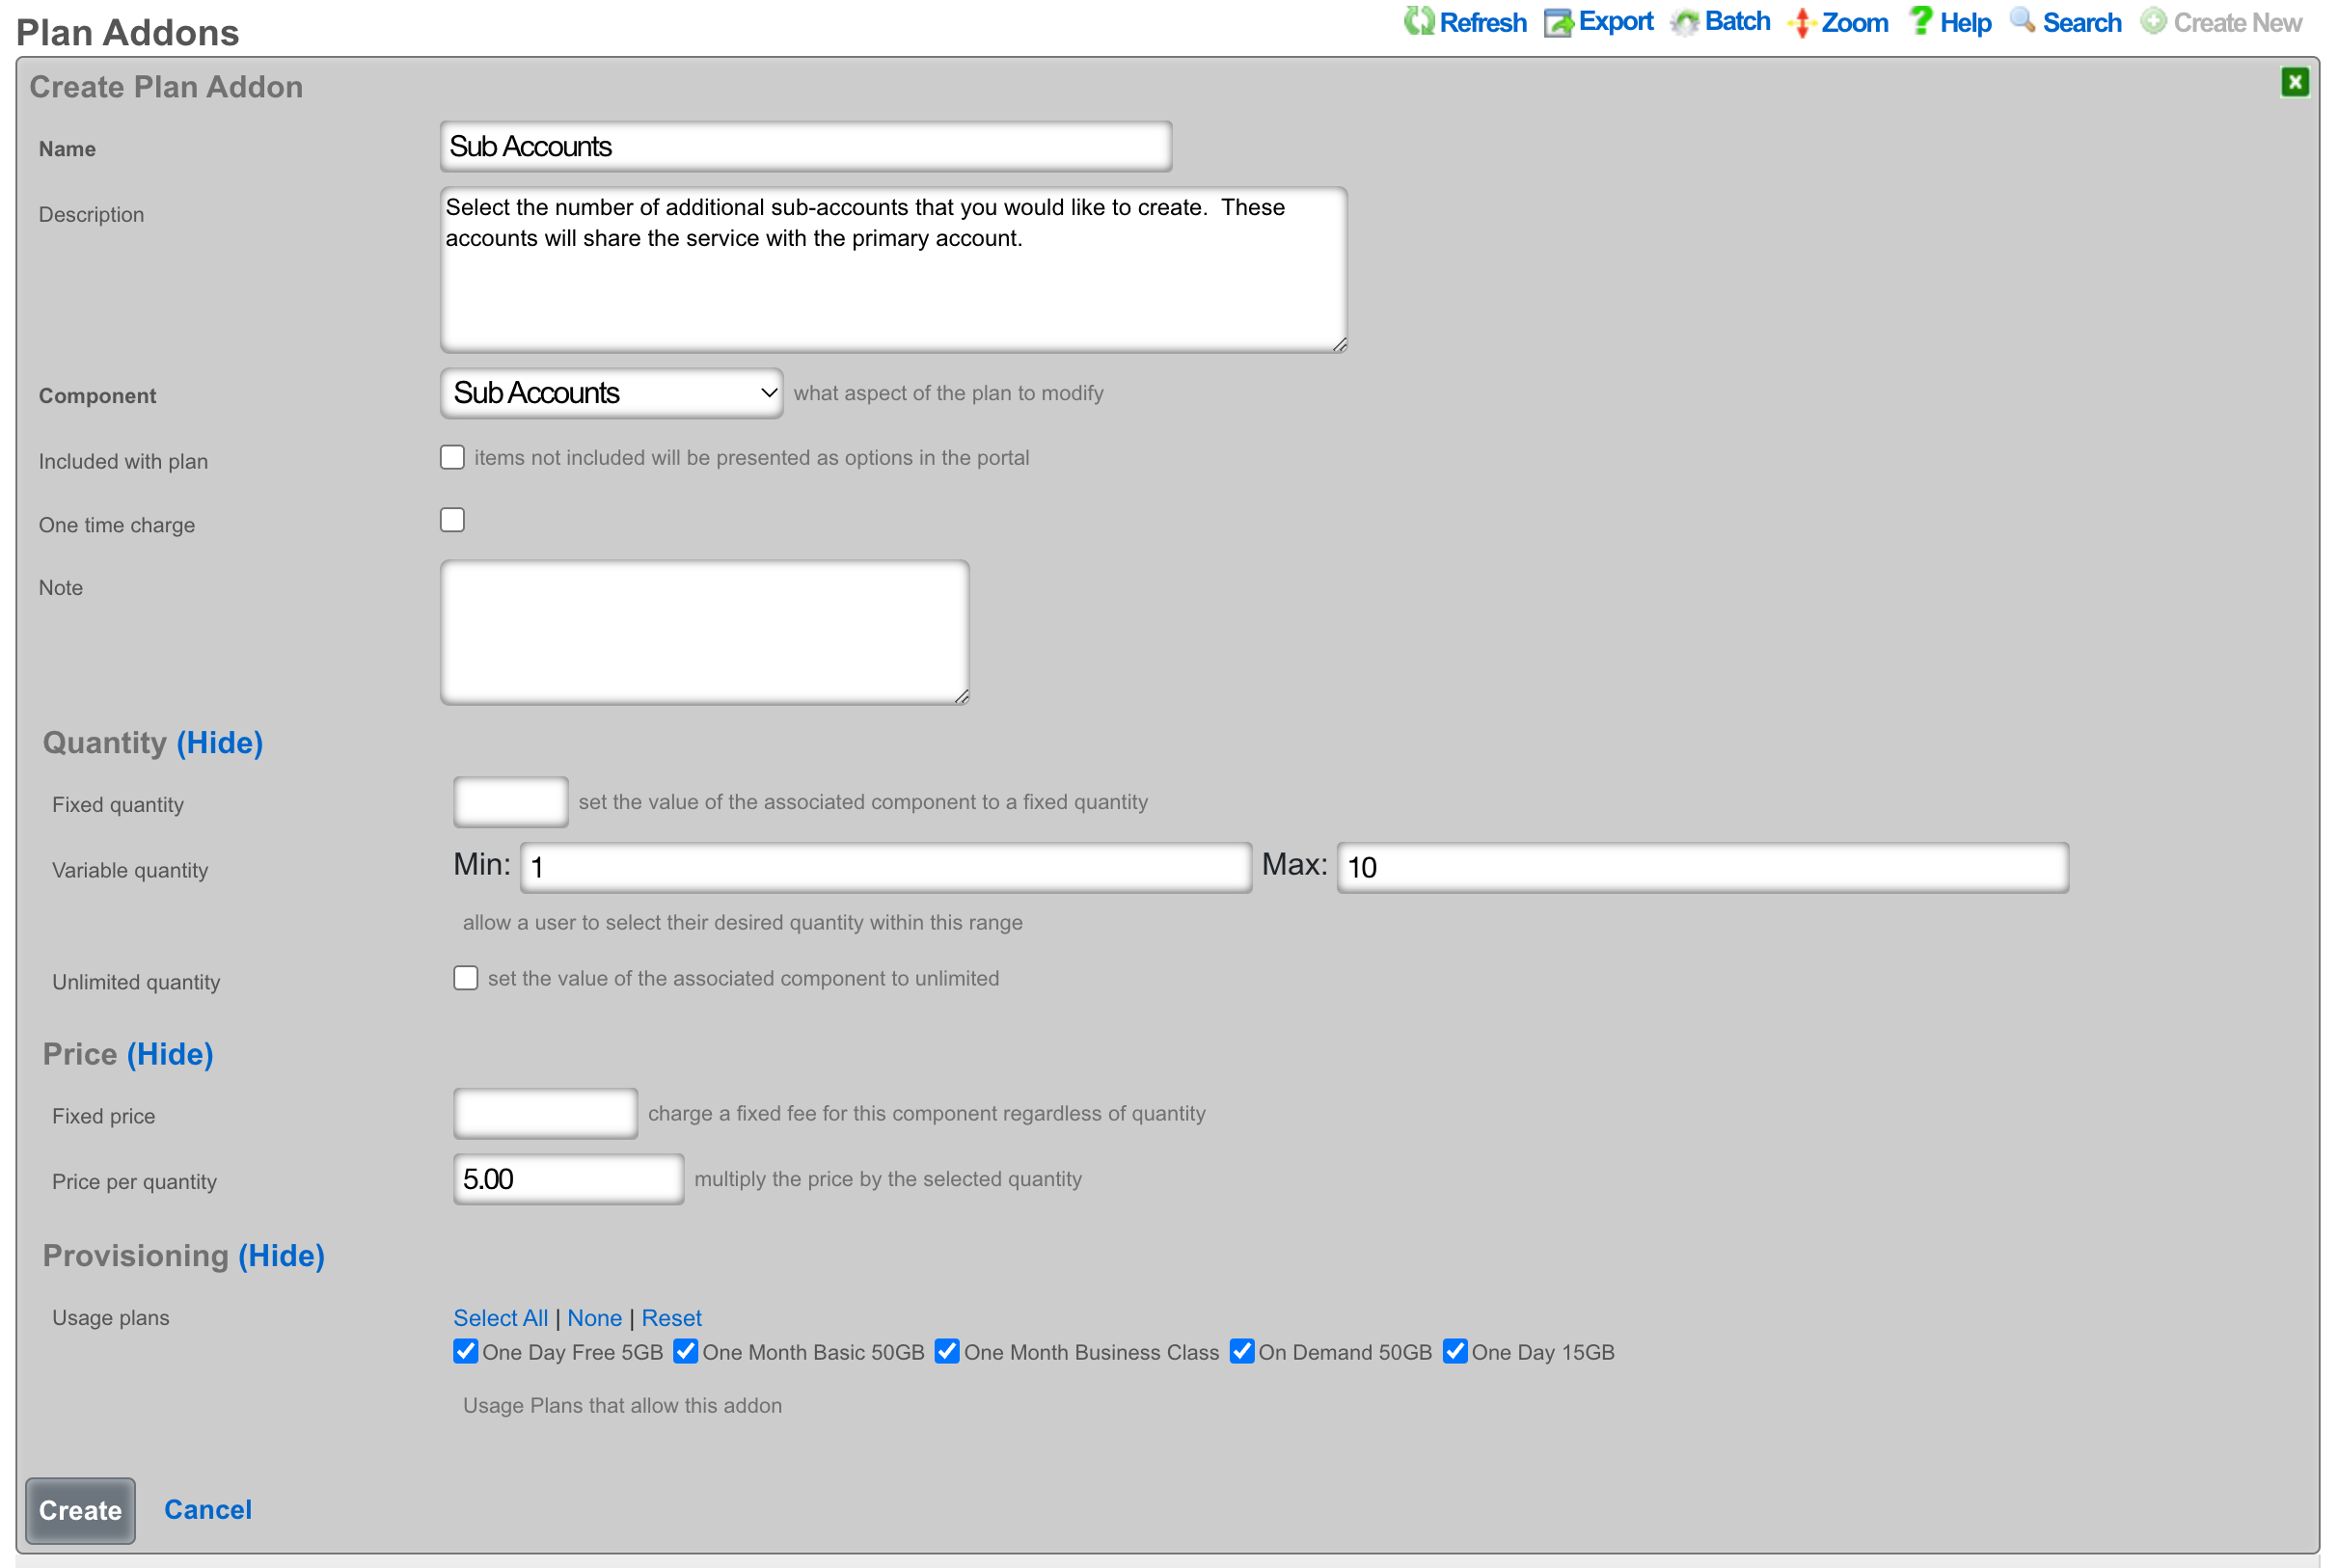
Task: Open the Batch gear icon
Action: click(x=1685, y=22)
